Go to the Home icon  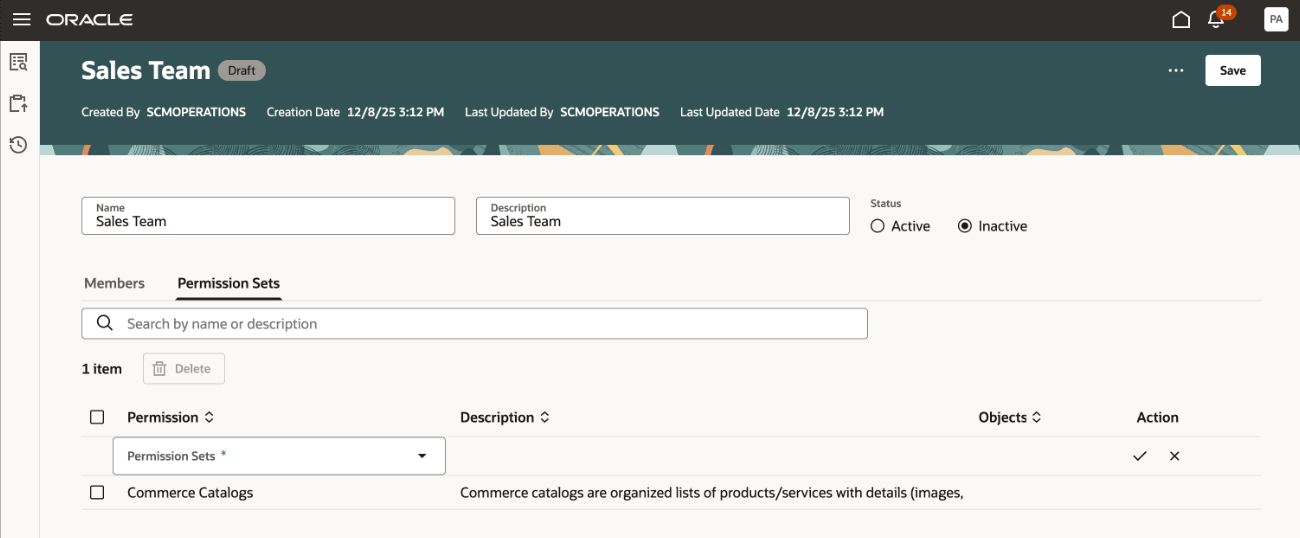pos(1181,20)
